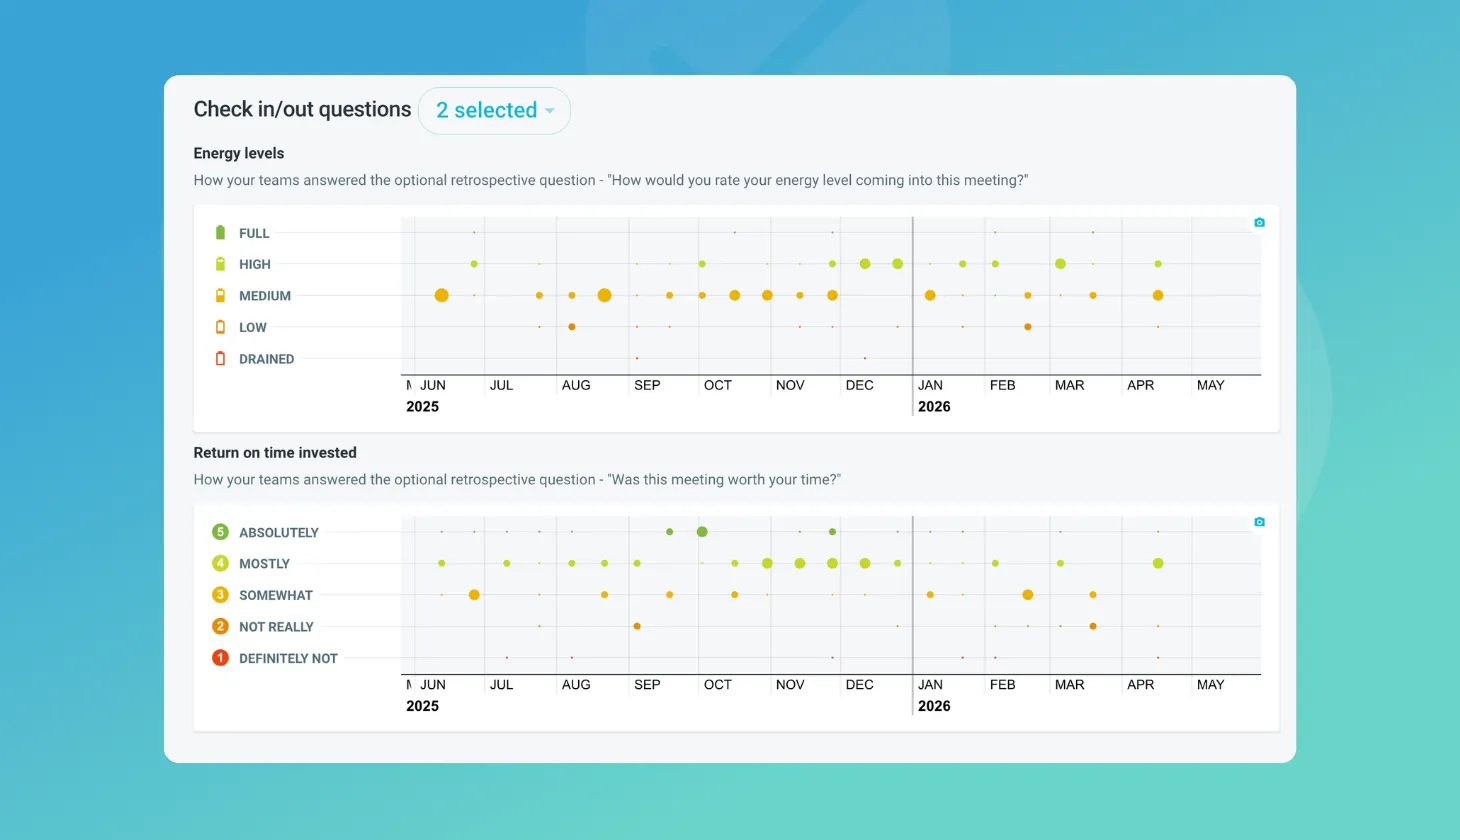The height and width of the screenshot is (840, 1460).
Task: Click the NOT REALLY rating 2 icon
Action: 221,627
